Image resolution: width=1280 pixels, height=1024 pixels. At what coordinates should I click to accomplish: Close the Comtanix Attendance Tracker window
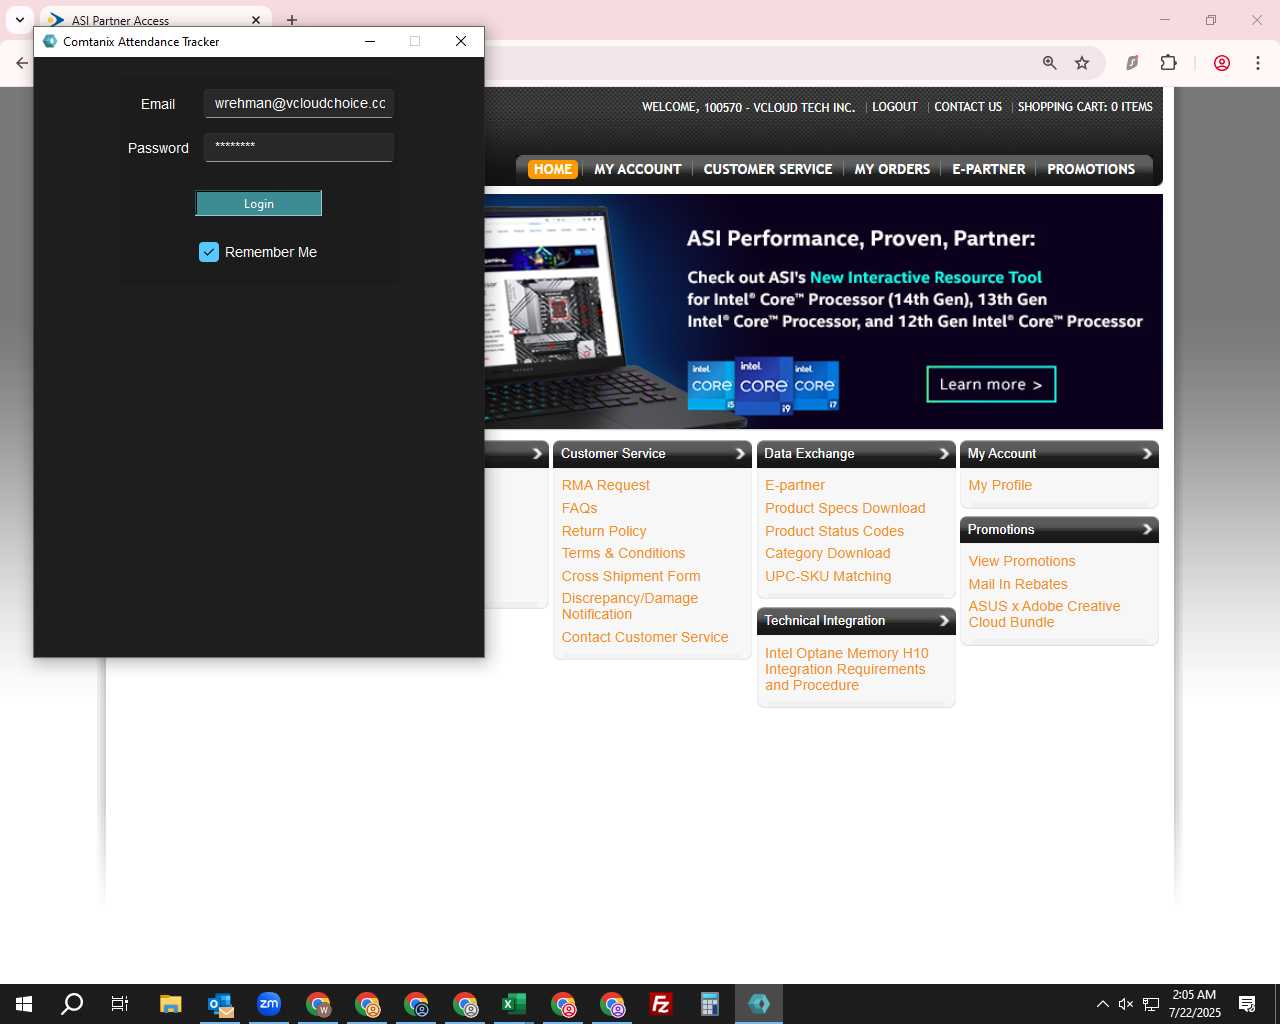461,41
